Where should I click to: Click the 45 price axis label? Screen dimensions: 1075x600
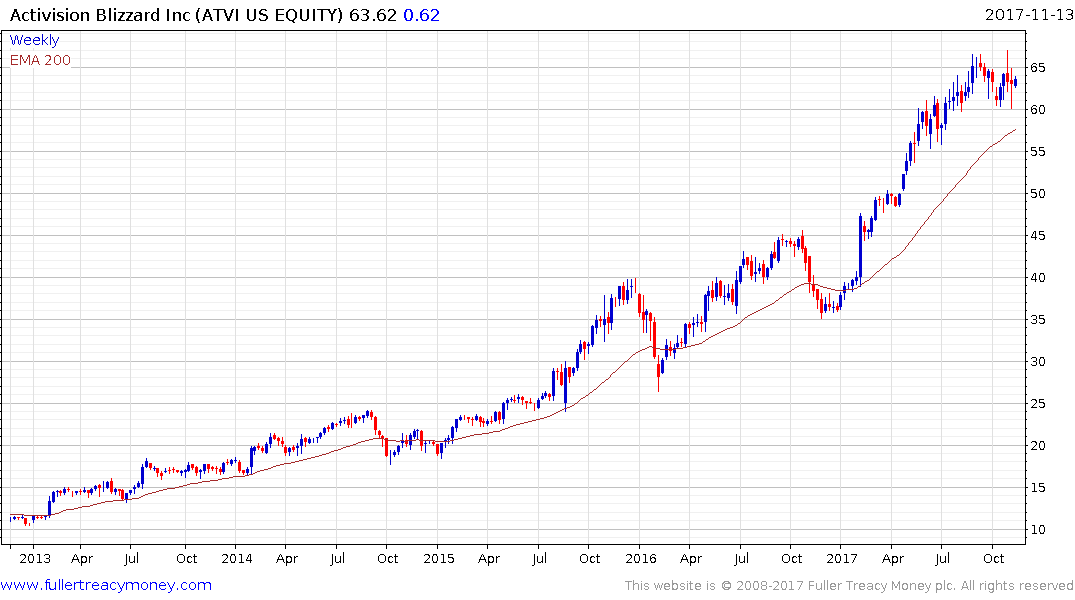coord(1037,236)
